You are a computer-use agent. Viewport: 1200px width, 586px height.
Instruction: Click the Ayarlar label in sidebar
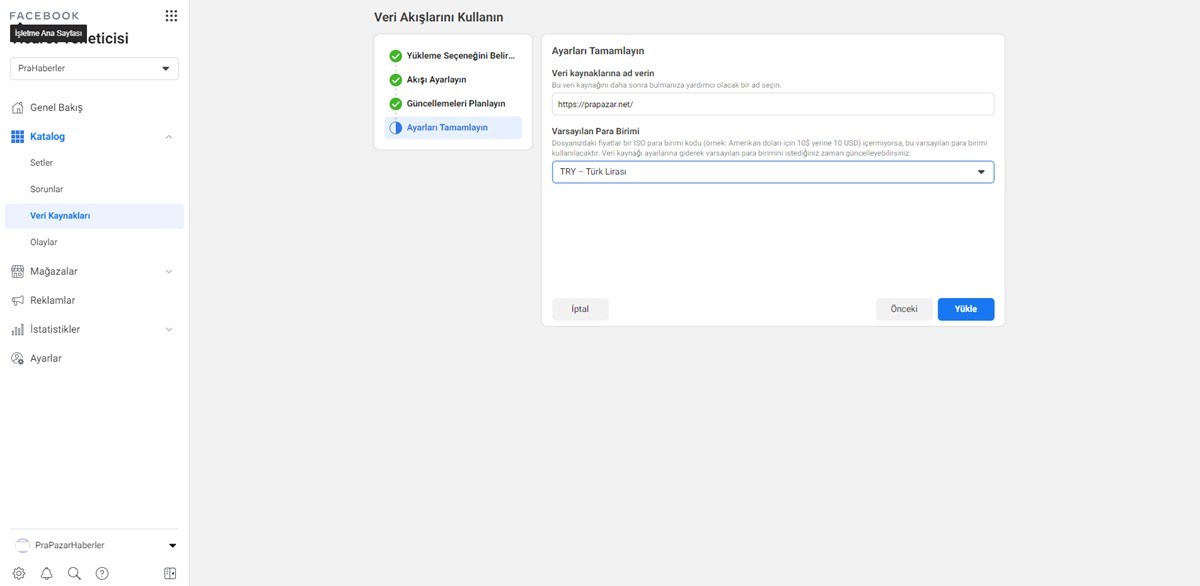coord(46,359)
